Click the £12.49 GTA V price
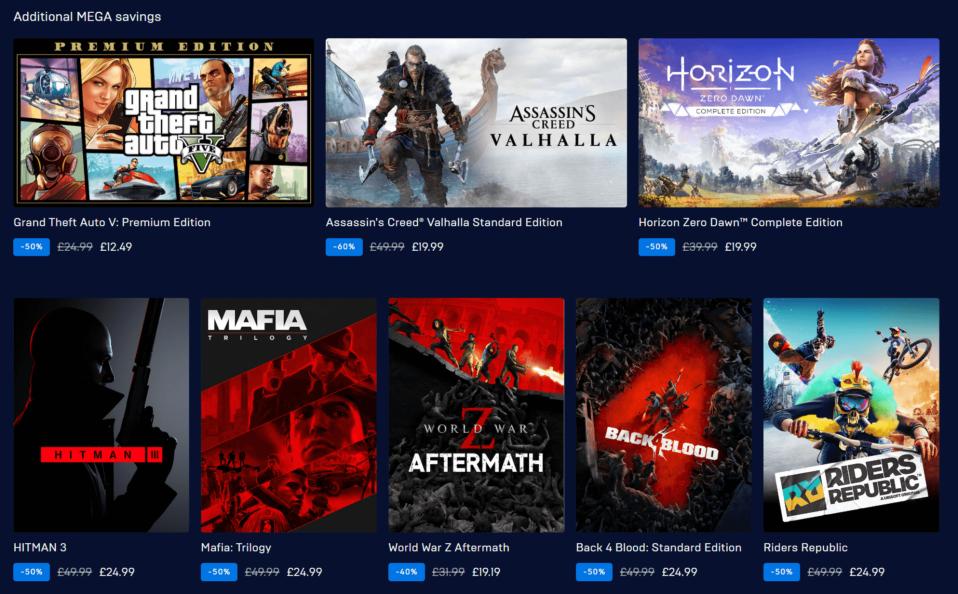Image resolution: width=958 pixels, height=594 pixels. pyautogui.click(x=116, y=247)
